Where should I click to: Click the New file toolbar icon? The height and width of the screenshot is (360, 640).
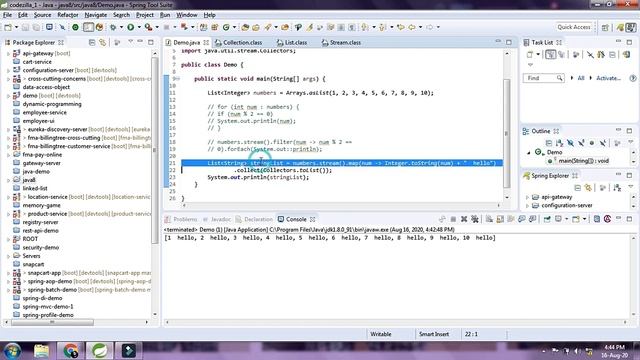click(8, 27)
